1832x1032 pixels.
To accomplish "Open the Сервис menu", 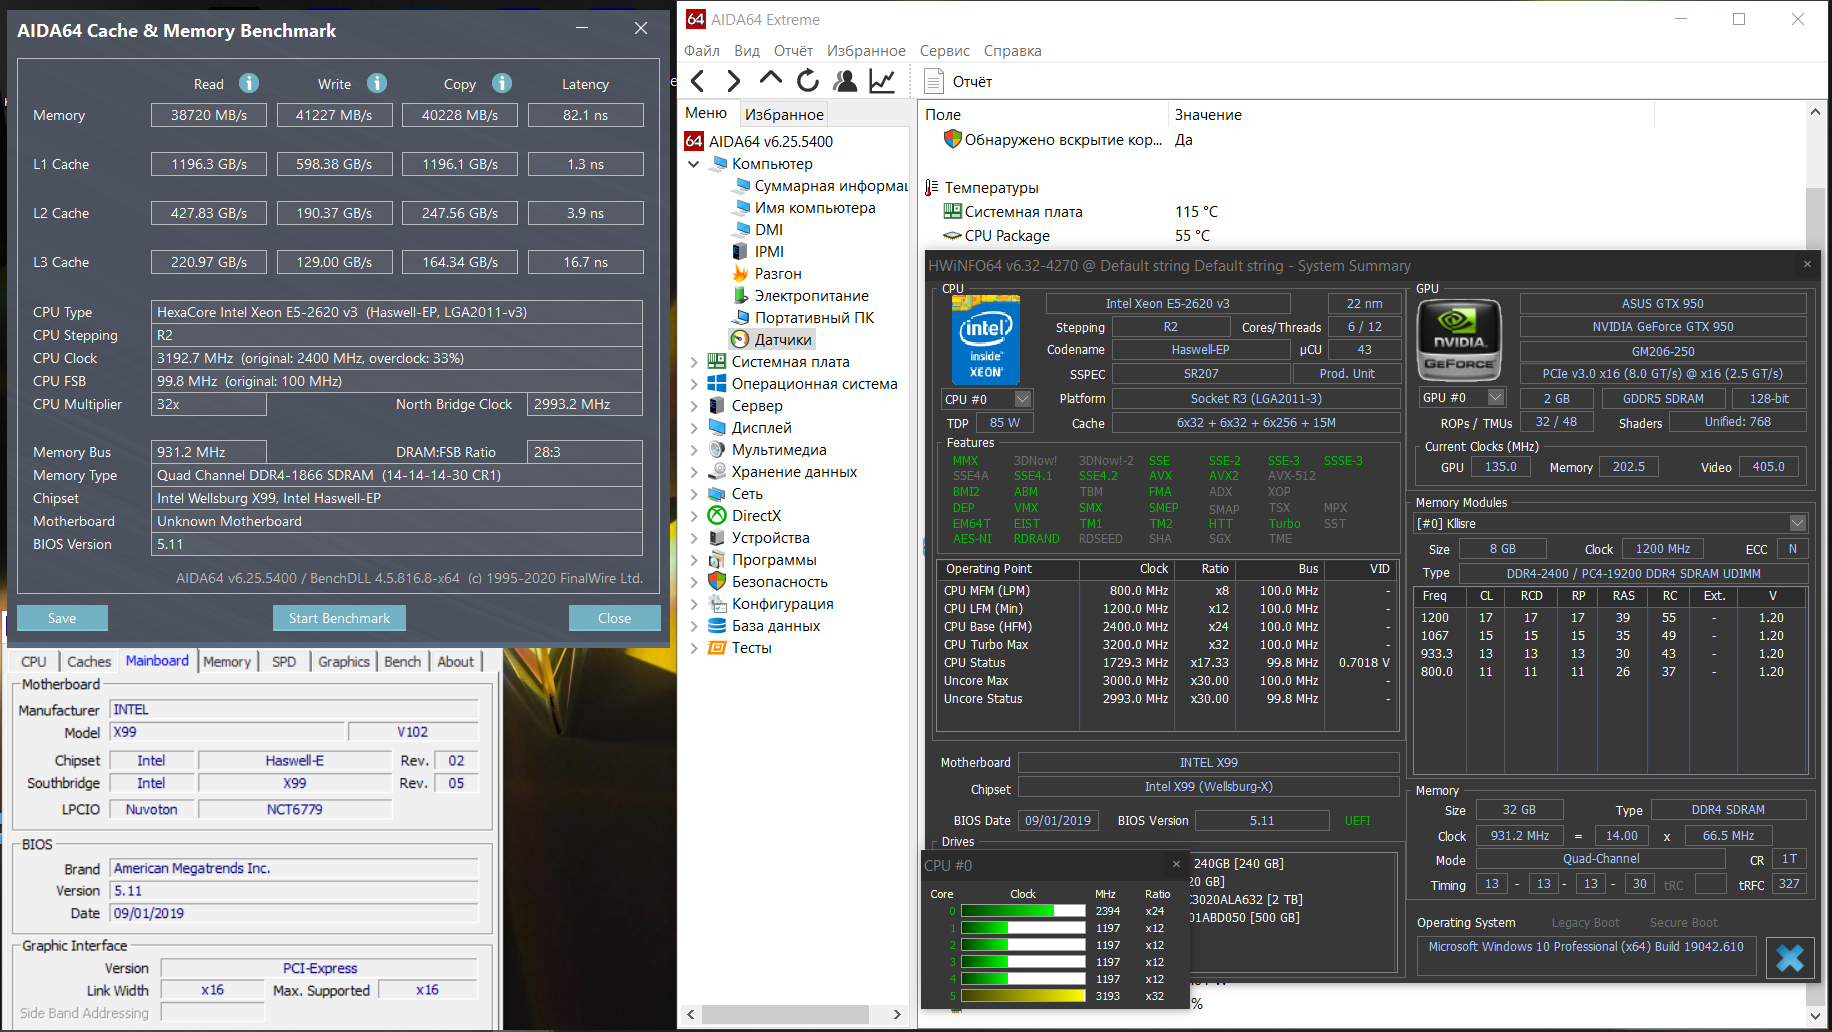I will pyautogui.click(x=945, y=51).
